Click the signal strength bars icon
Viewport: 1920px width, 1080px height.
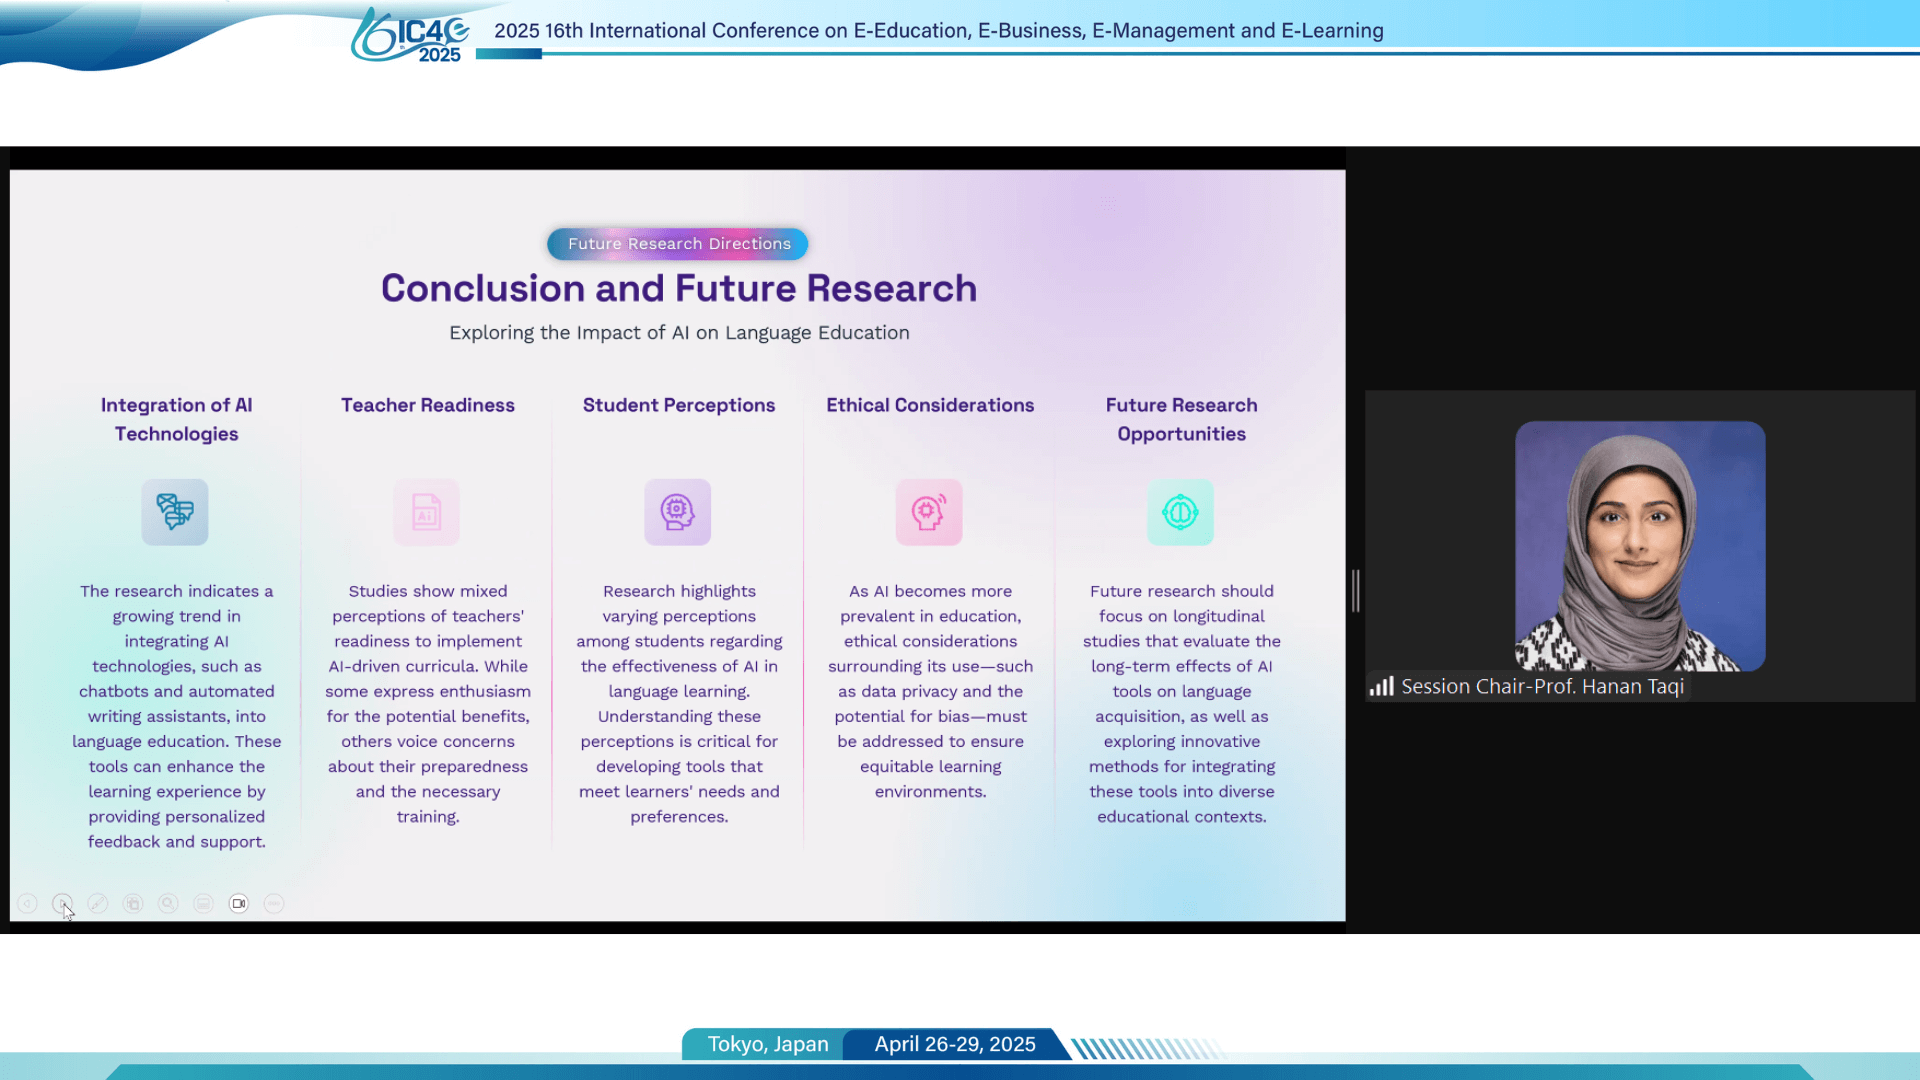[x=1382, y=687]
